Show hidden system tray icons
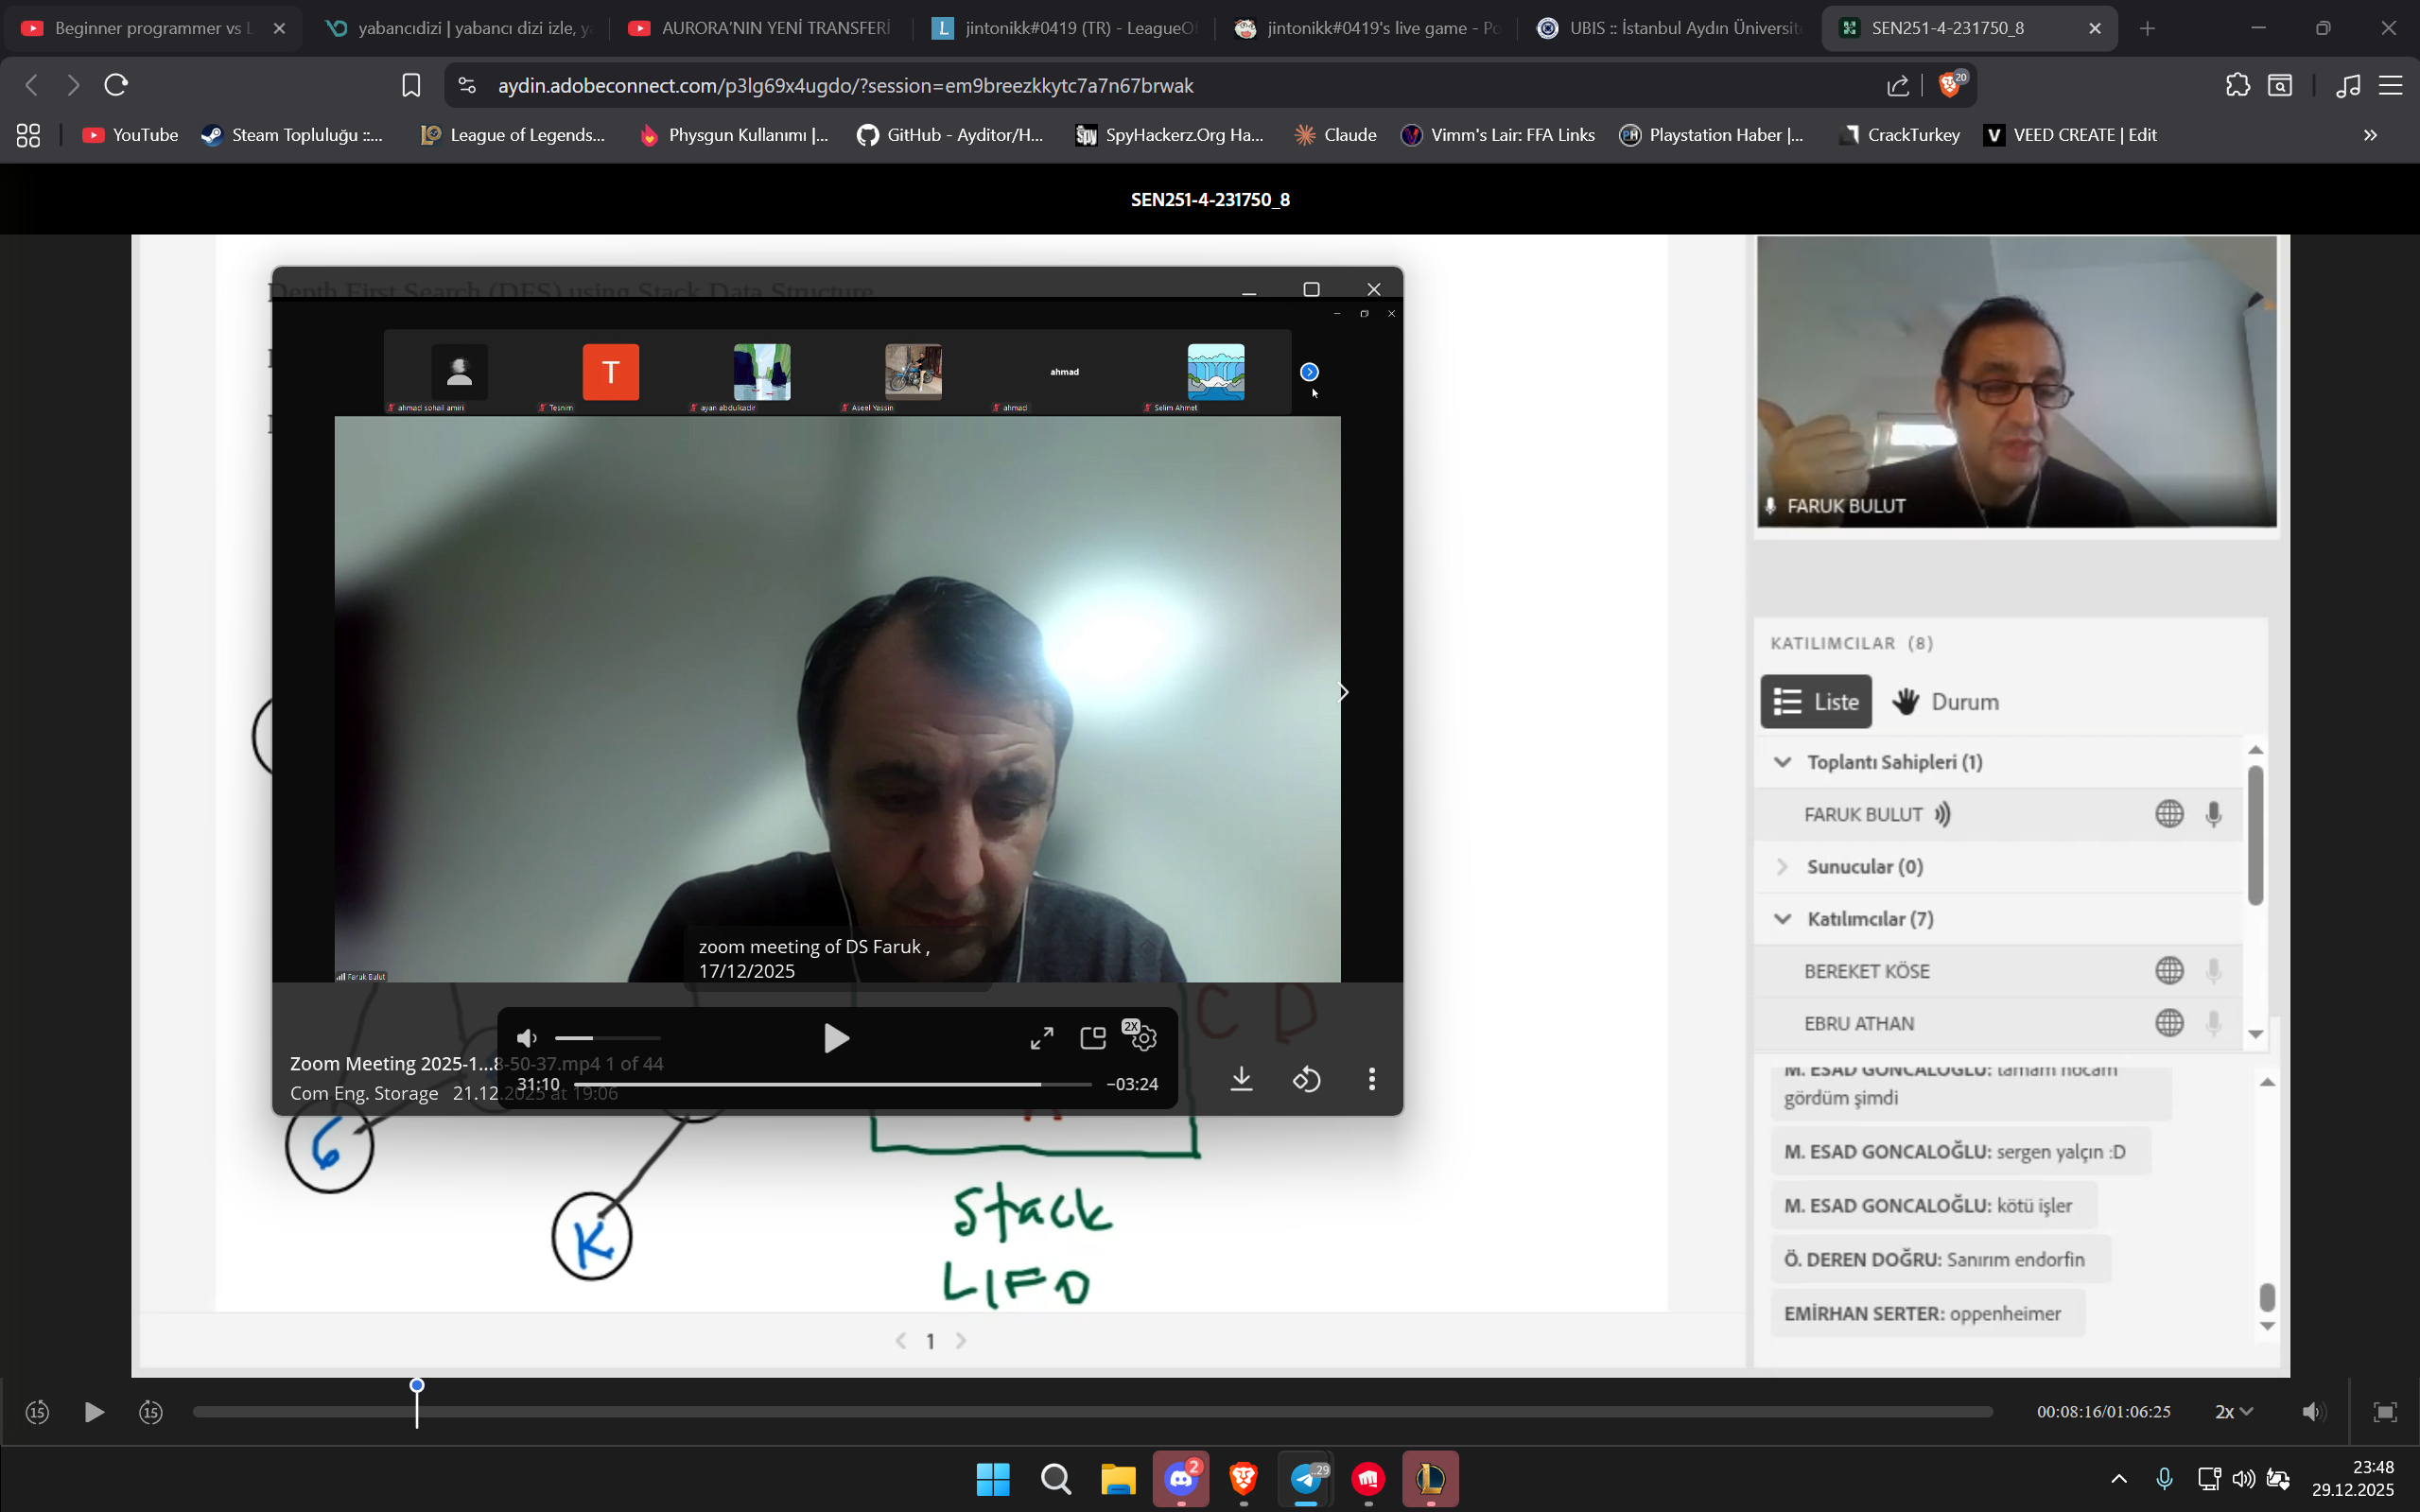2420x1512 pixels. coord(2118,1478)
